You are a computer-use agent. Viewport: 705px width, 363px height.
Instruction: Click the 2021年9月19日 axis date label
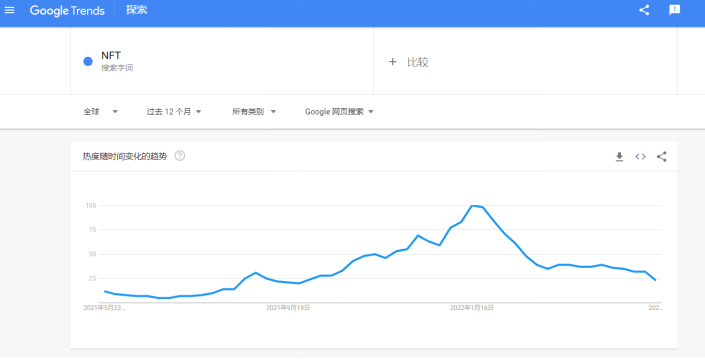pyautogui.click(x=288, y=308)
